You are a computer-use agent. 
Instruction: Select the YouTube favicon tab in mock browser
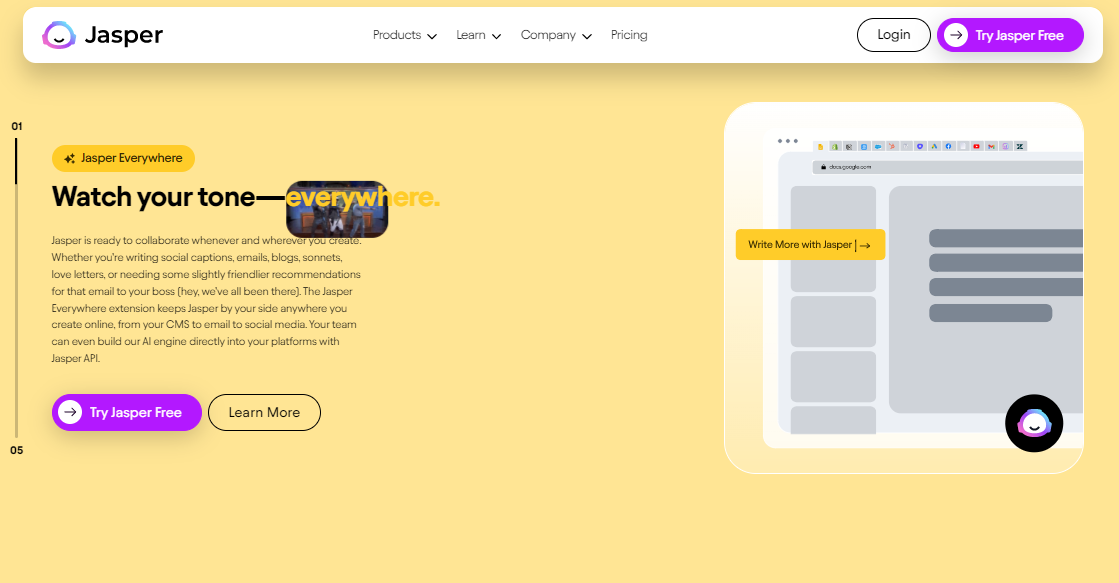pos(976,146)
